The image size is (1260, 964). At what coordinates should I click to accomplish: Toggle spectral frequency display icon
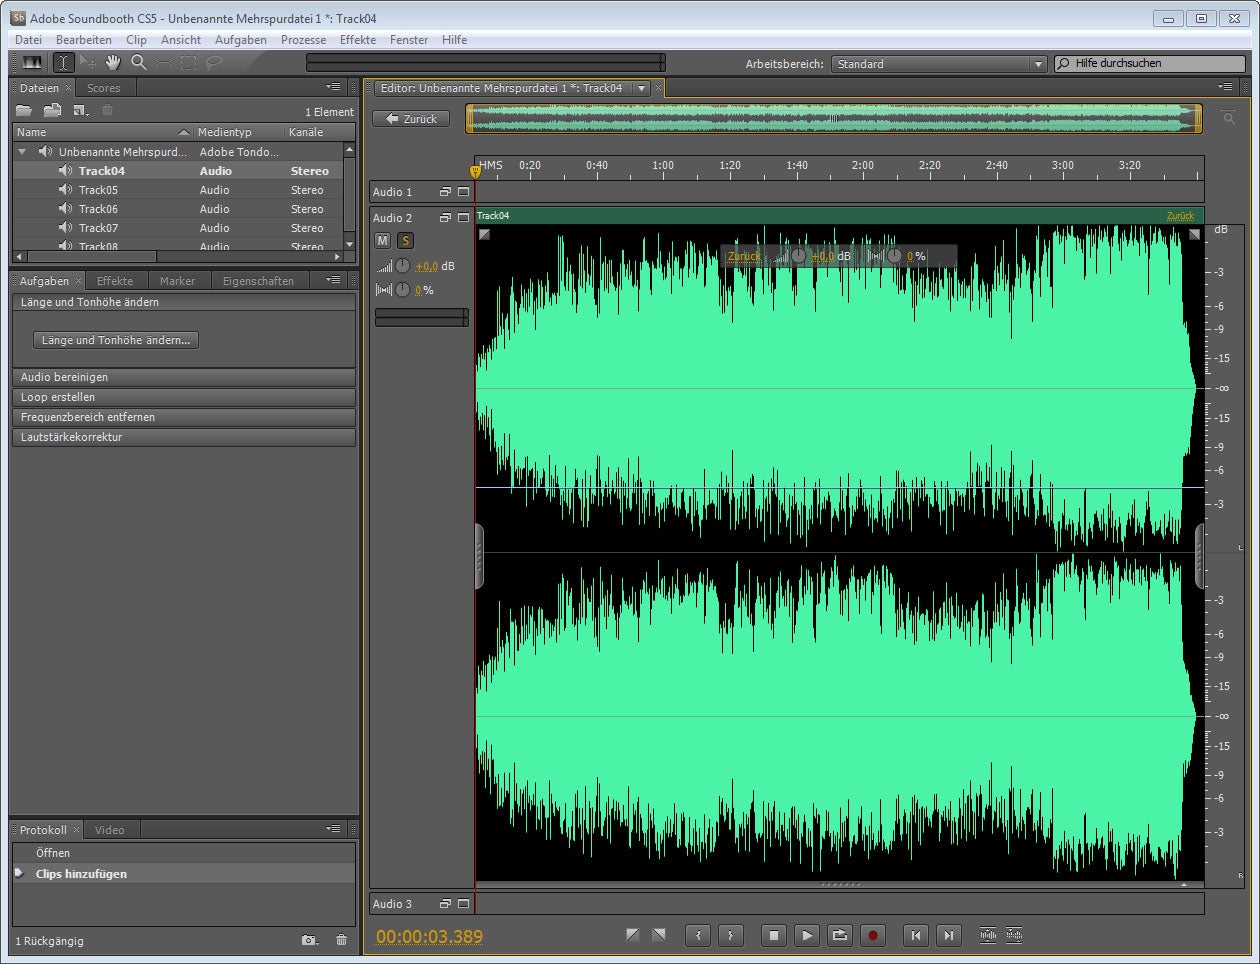point(33,63)
